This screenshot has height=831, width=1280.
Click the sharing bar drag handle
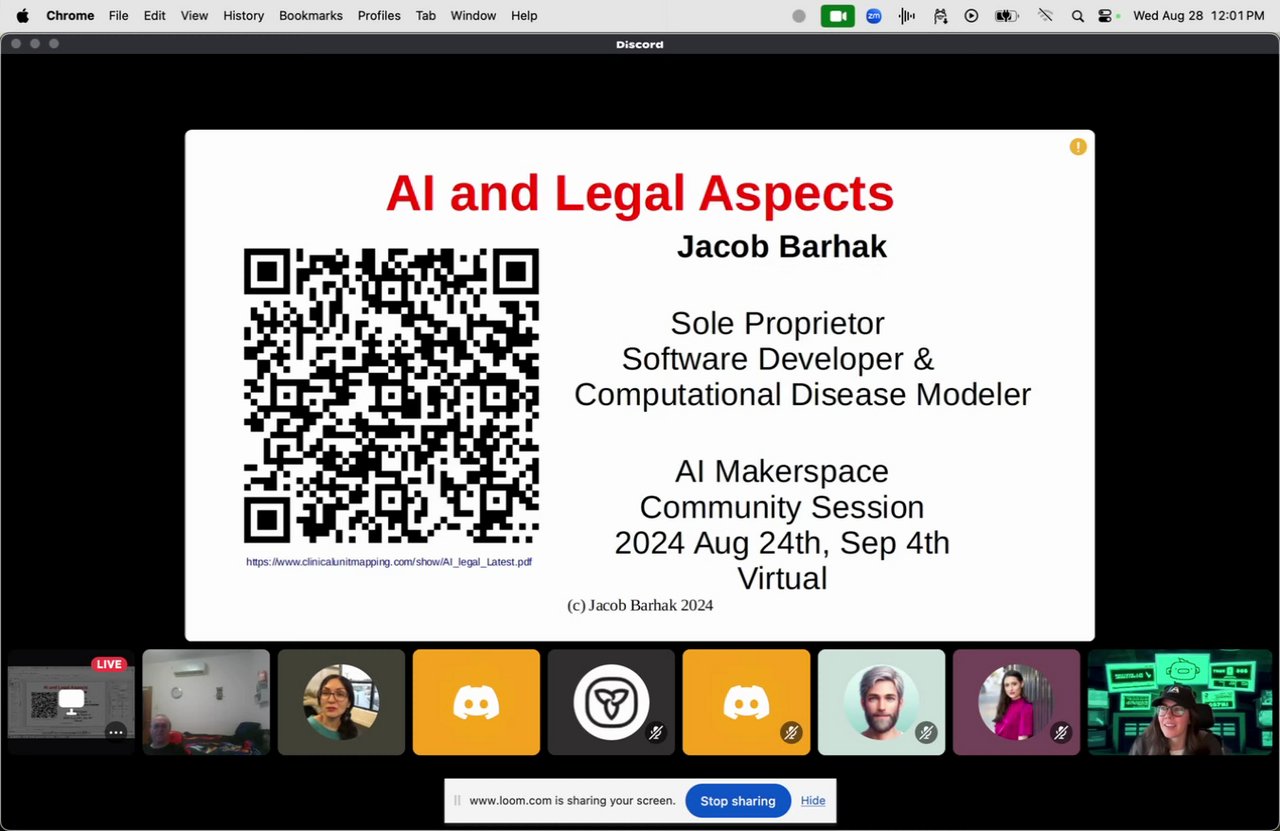point(457,801)
